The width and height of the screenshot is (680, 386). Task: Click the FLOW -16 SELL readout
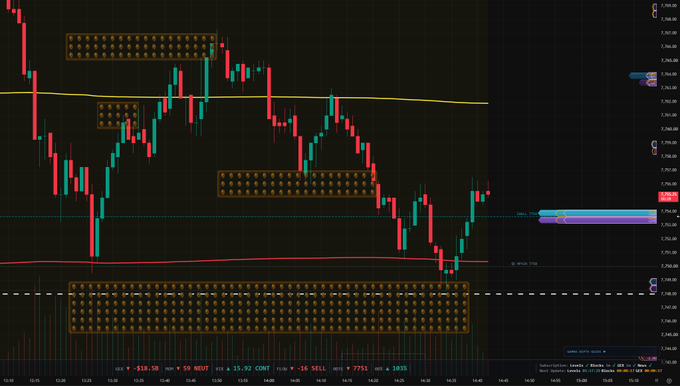pyautogui.click(x=301, y=369)
